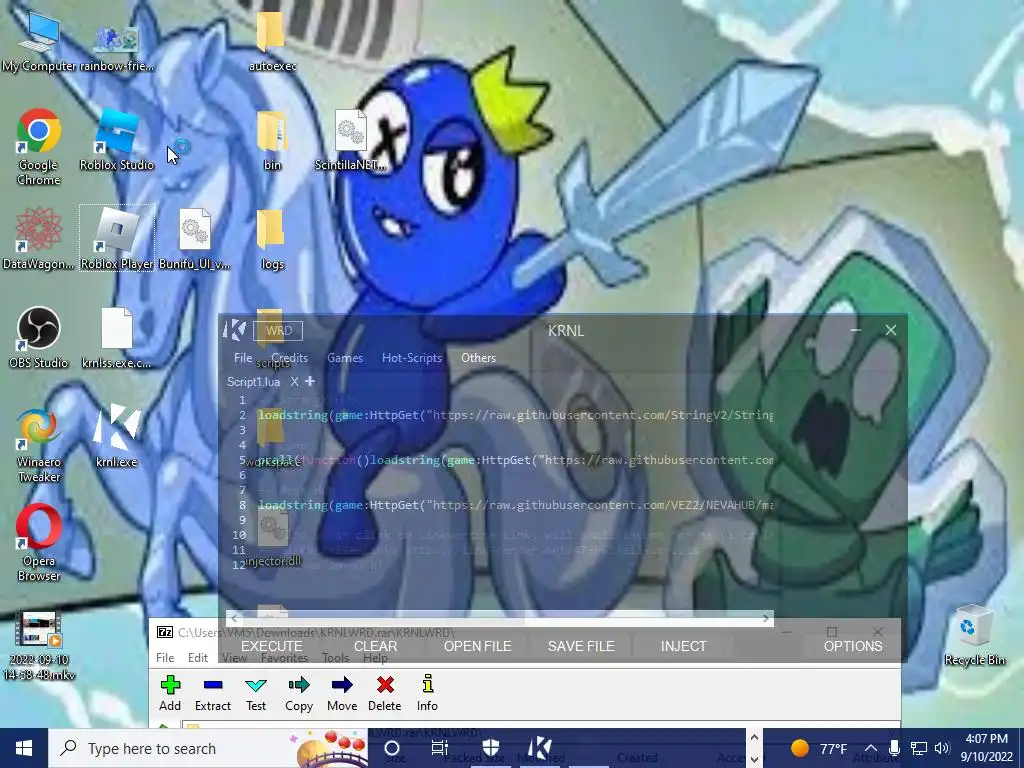The width and height of the screenshot is (1024, 768).
Task: Open Task View on taskbar
Action: pyautogui.click(x=440, y=748)
